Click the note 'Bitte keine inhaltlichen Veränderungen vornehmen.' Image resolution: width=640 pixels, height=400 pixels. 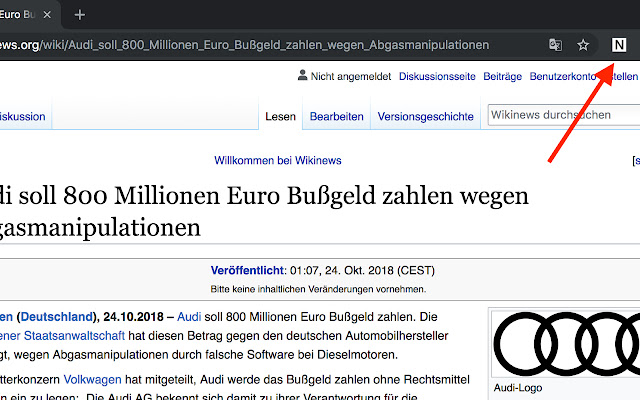tap(318, 289)
